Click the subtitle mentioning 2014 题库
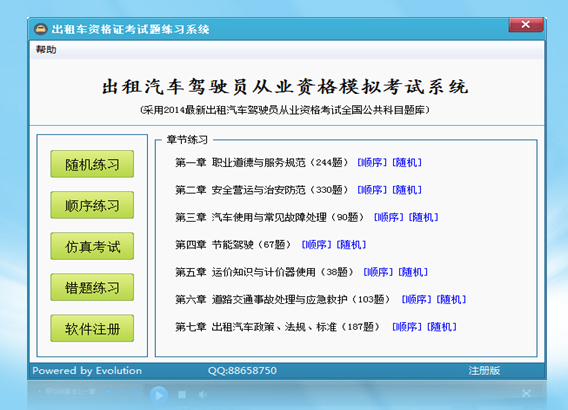 click(x=285, y=110)
